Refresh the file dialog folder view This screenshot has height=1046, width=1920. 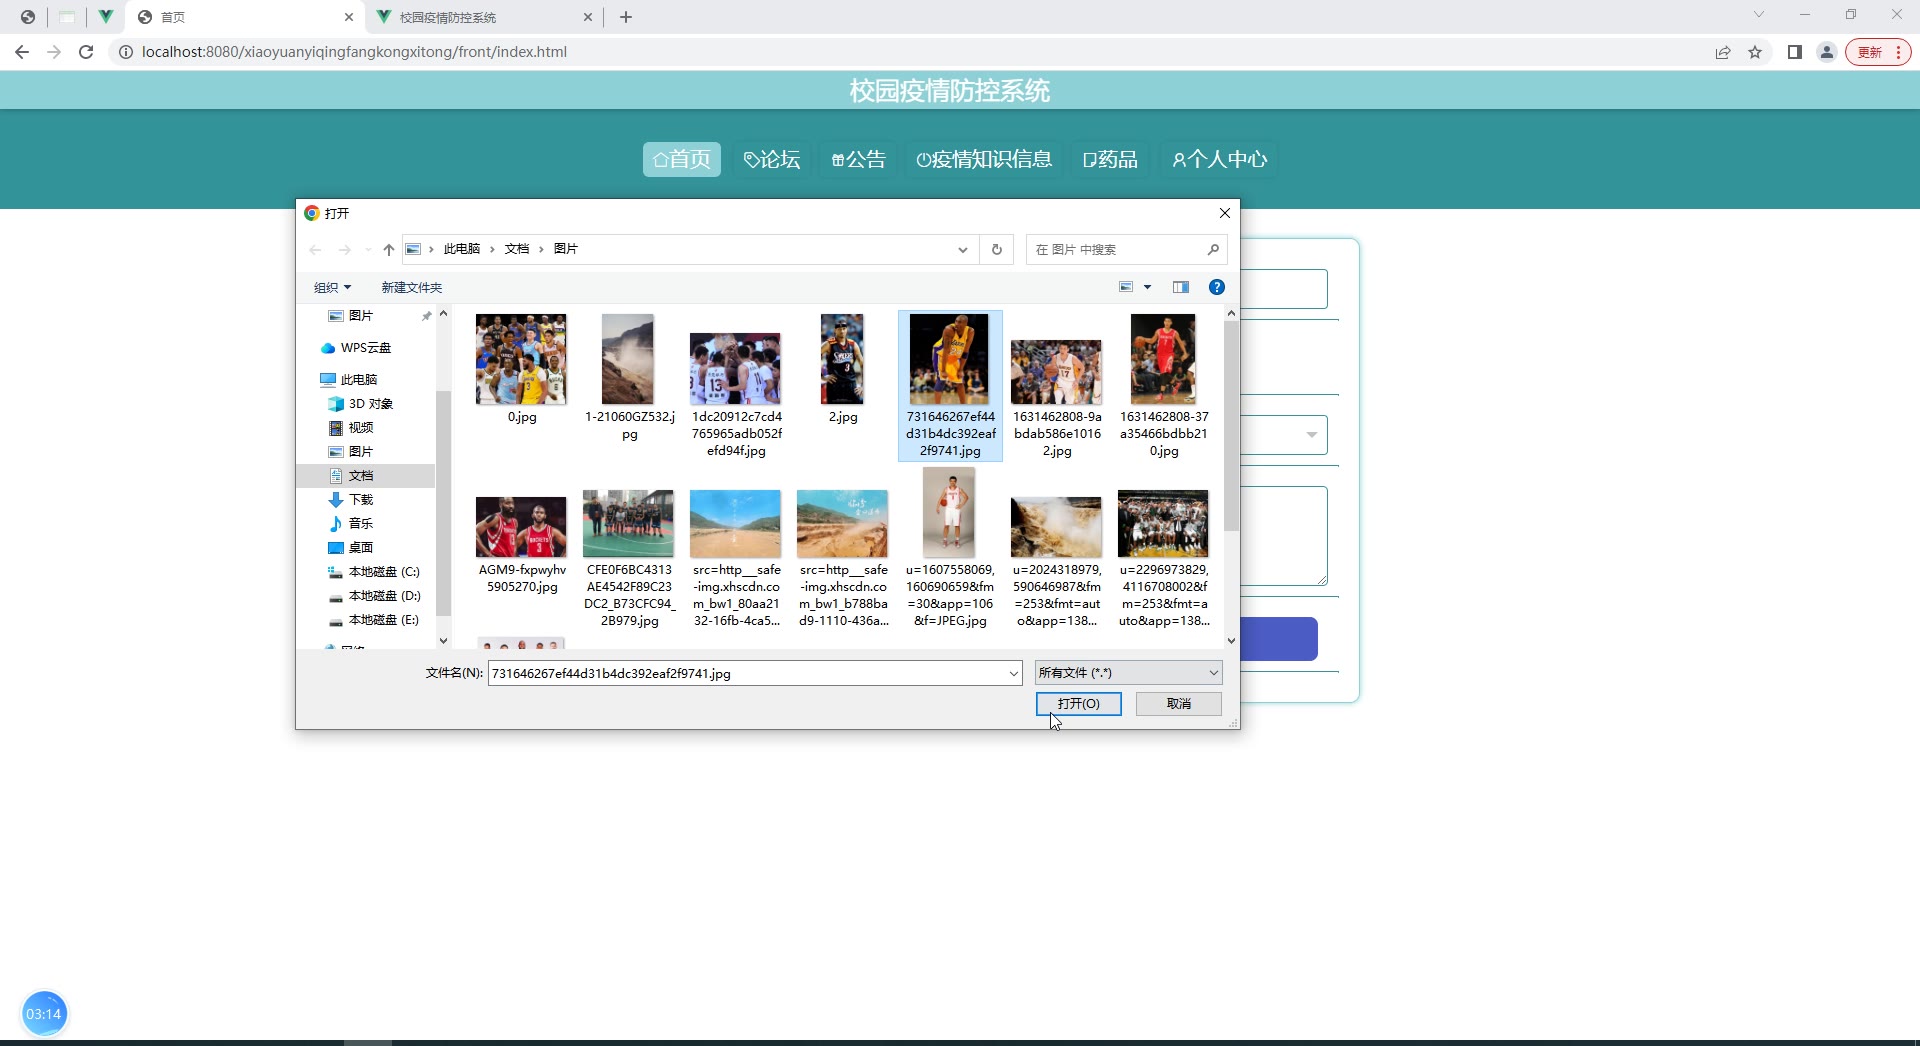996,249
